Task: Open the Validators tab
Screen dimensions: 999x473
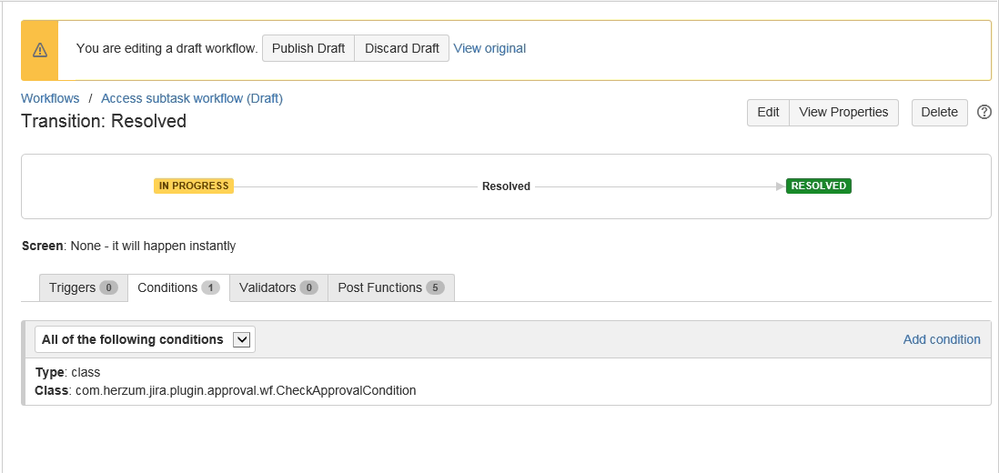Action: click(x=278, y=287)
